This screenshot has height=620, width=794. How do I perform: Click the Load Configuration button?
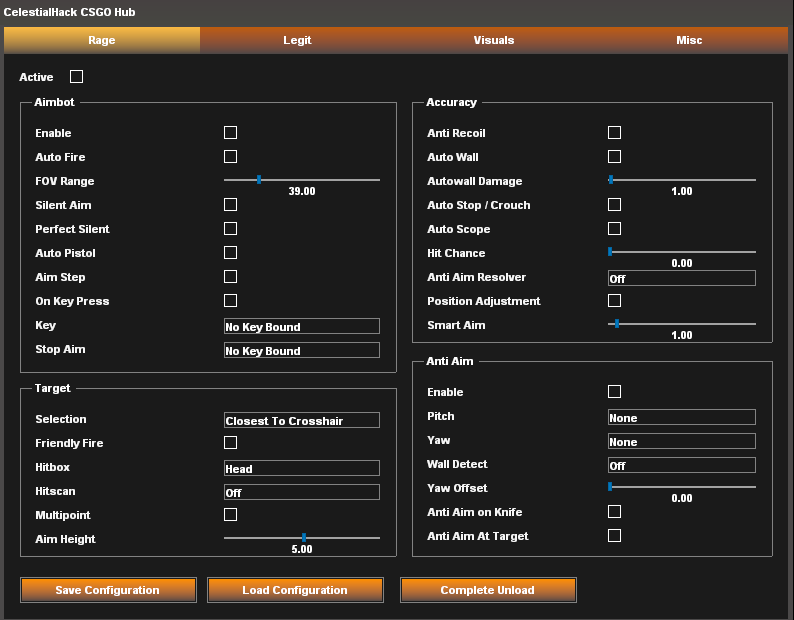click(295, 590)
